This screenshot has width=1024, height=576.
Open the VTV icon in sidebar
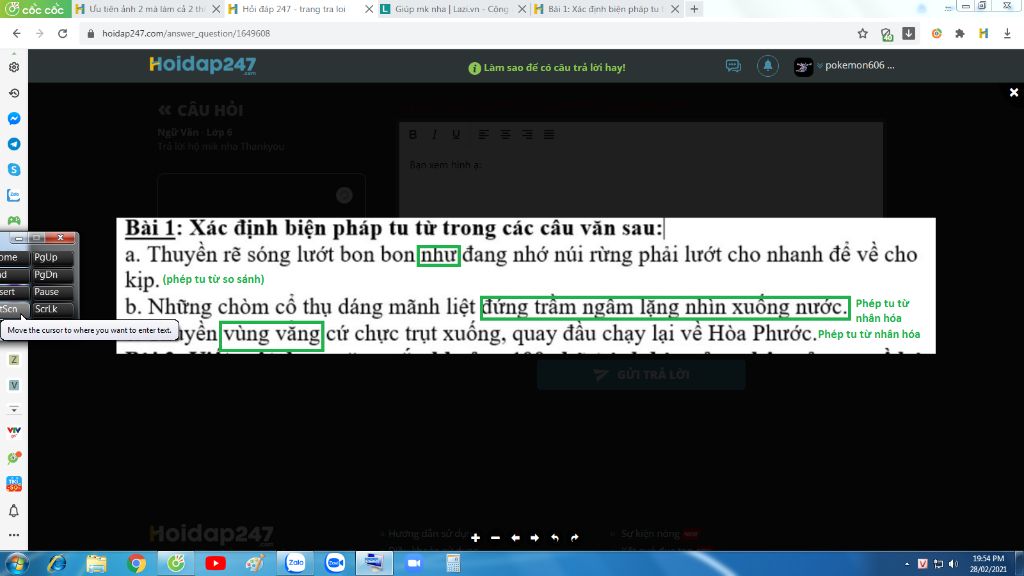coord(14,432)
